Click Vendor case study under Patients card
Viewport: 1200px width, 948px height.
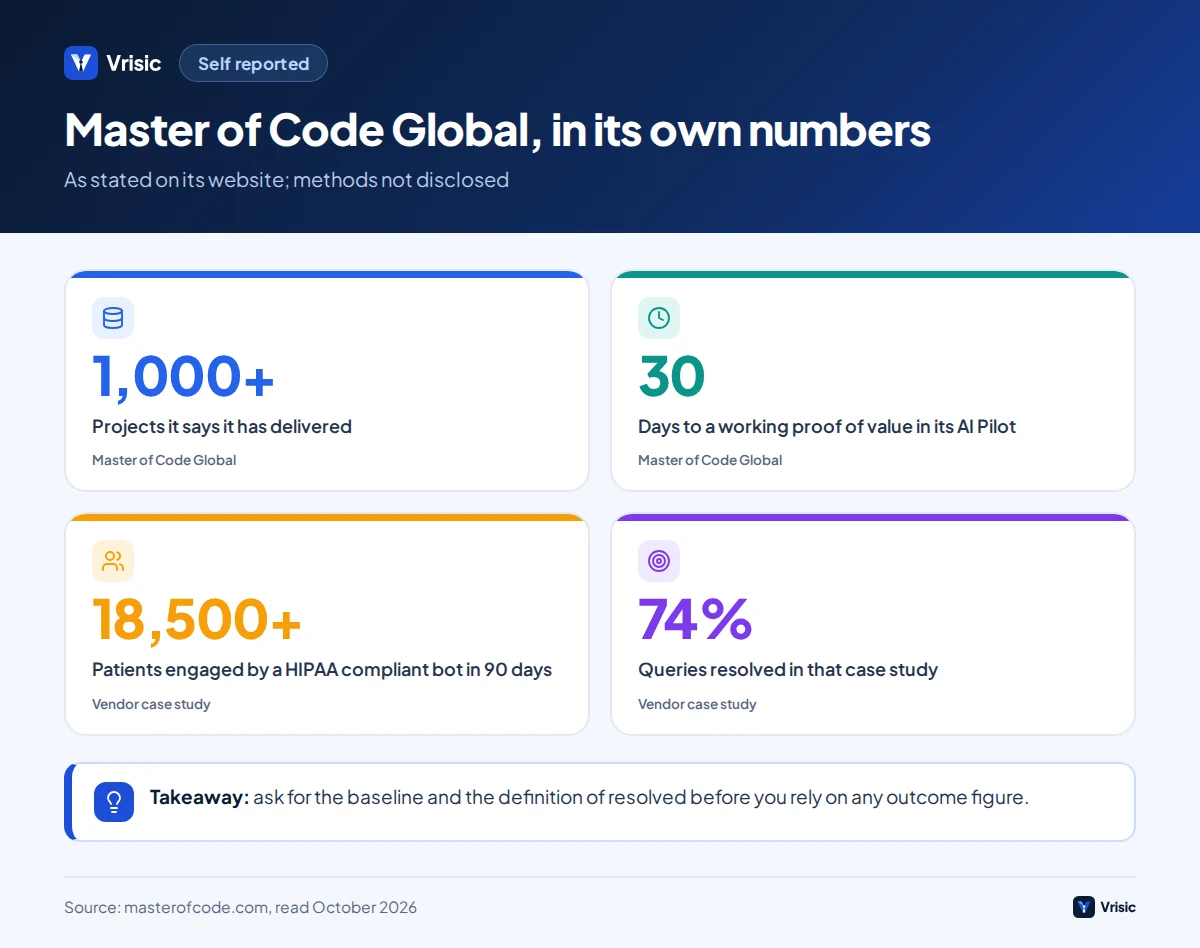[x=151, y=704]
